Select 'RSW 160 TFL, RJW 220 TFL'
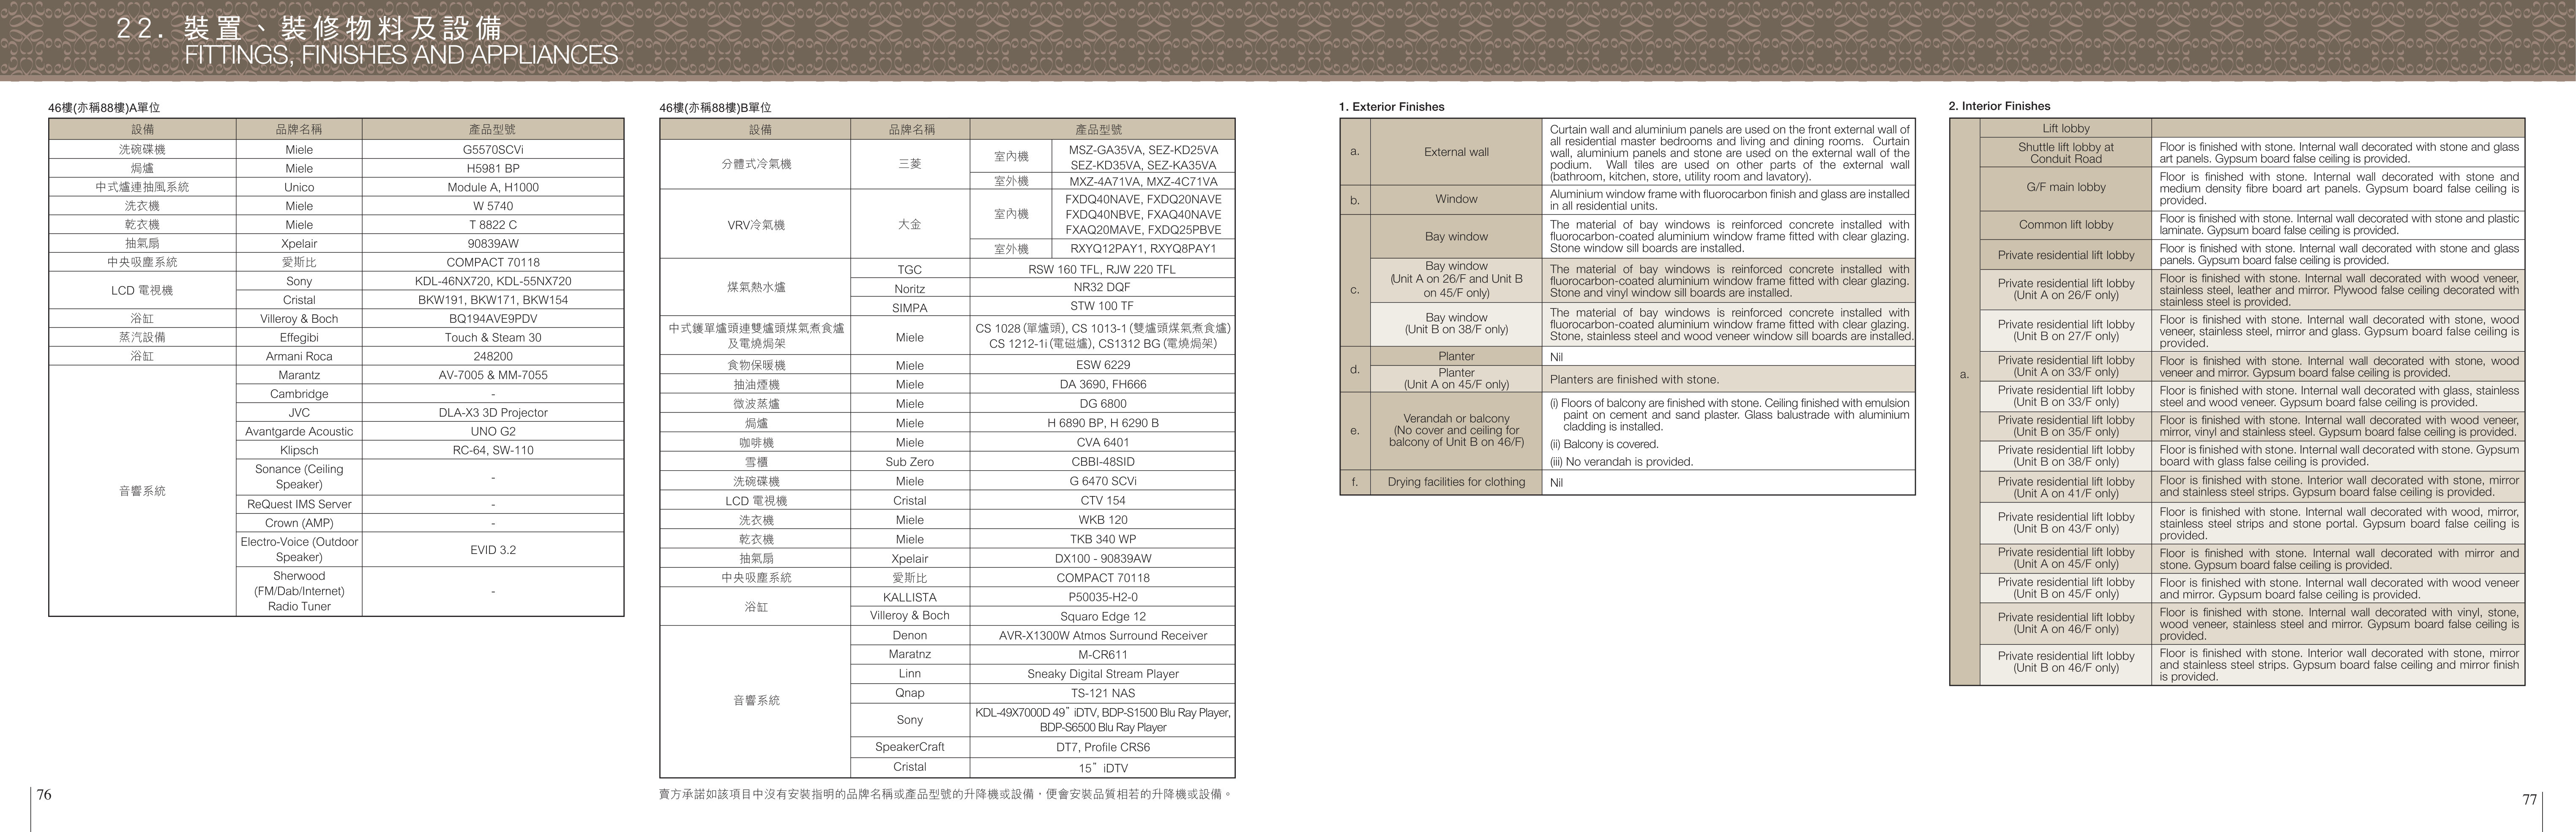 (x=1102, y=270)
